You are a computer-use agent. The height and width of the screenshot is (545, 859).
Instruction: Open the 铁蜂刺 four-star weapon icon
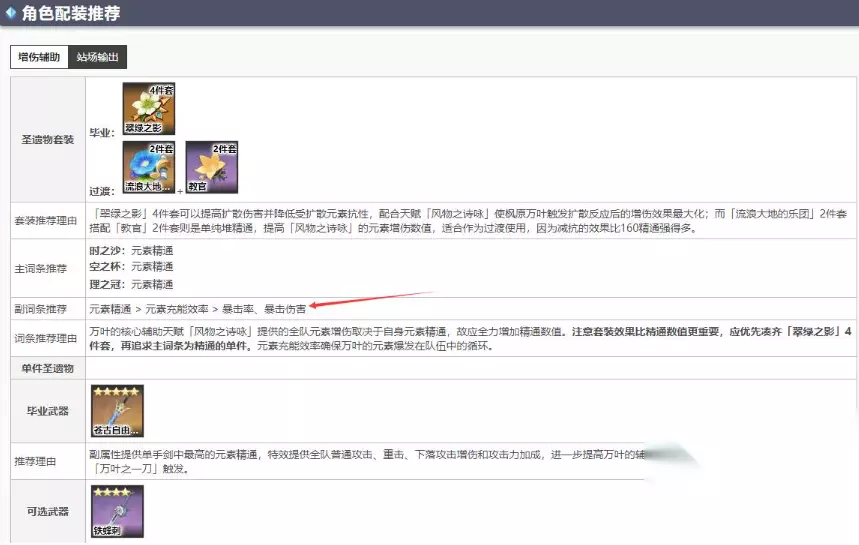coord(117,511)
